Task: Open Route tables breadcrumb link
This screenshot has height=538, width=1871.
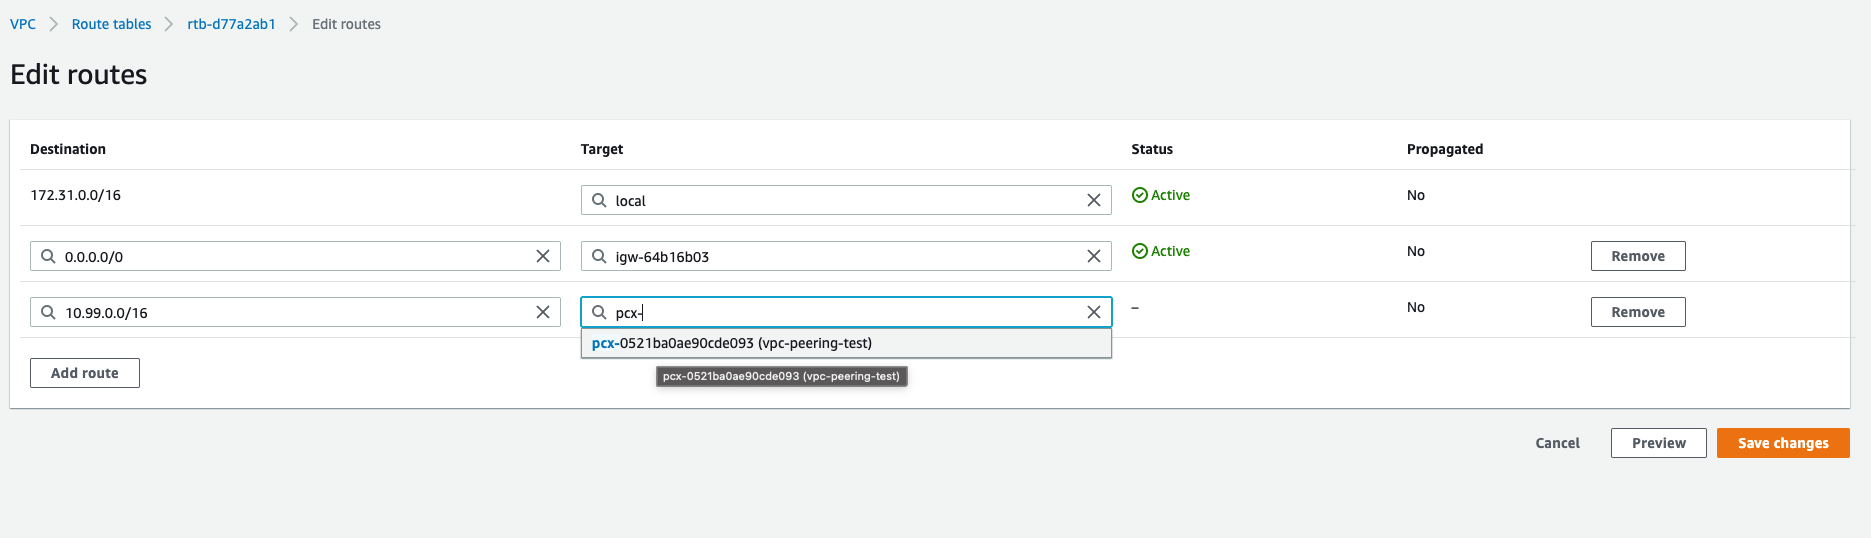Action: (x=111, y=24)
